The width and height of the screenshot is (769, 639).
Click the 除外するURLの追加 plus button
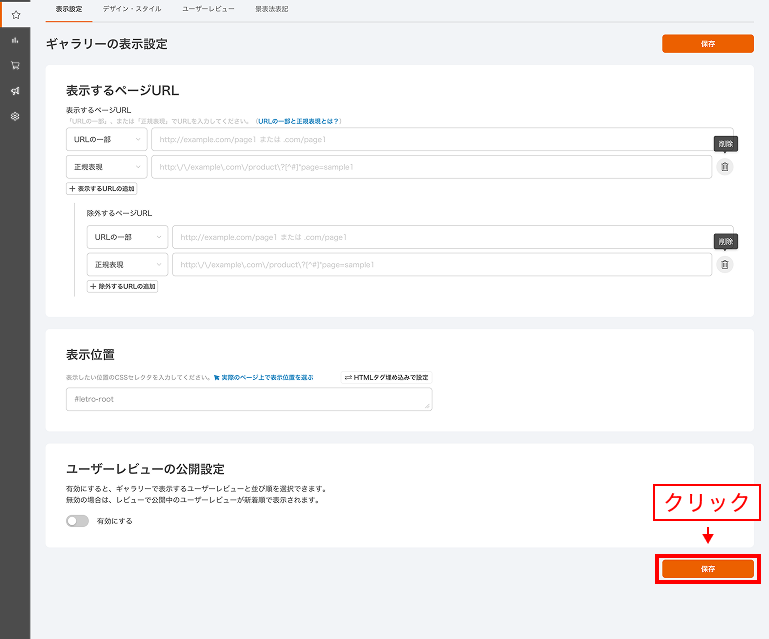point(122,286)
